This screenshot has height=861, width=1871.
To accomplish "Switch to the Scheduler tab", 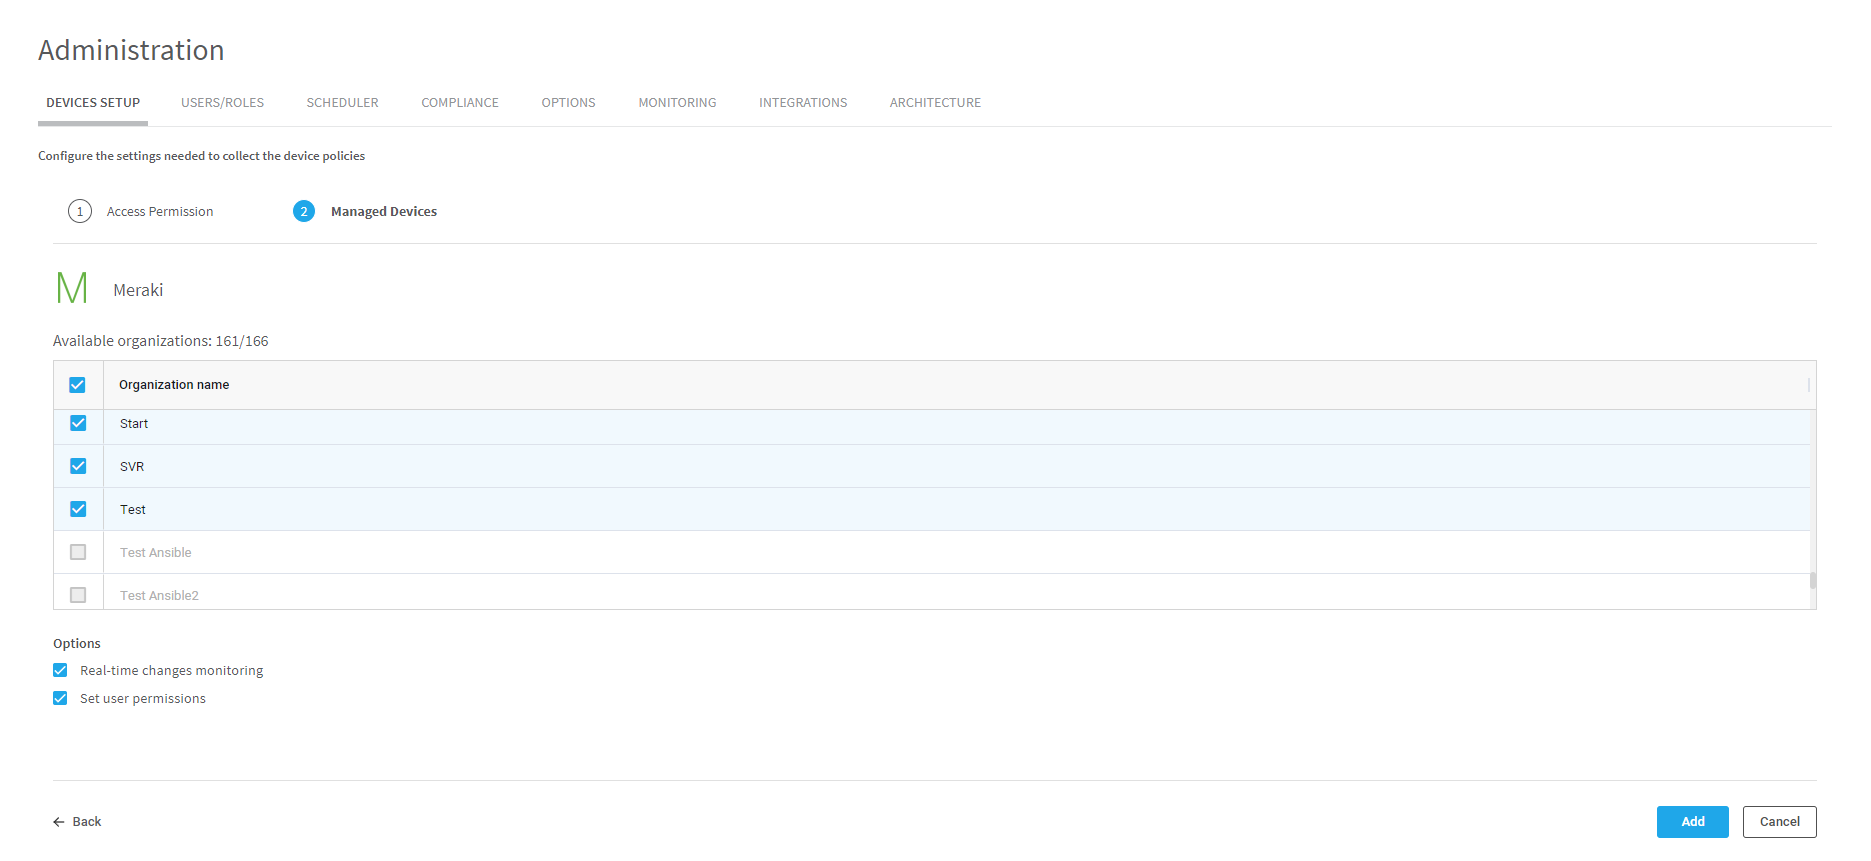I will coord(342,103).
